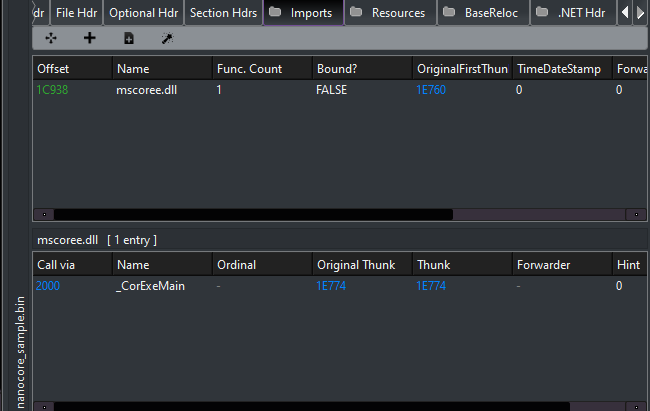650x411 pixels.
Task: Click the Hint column header
Action: pyautogui.click(x=629, y=265)
